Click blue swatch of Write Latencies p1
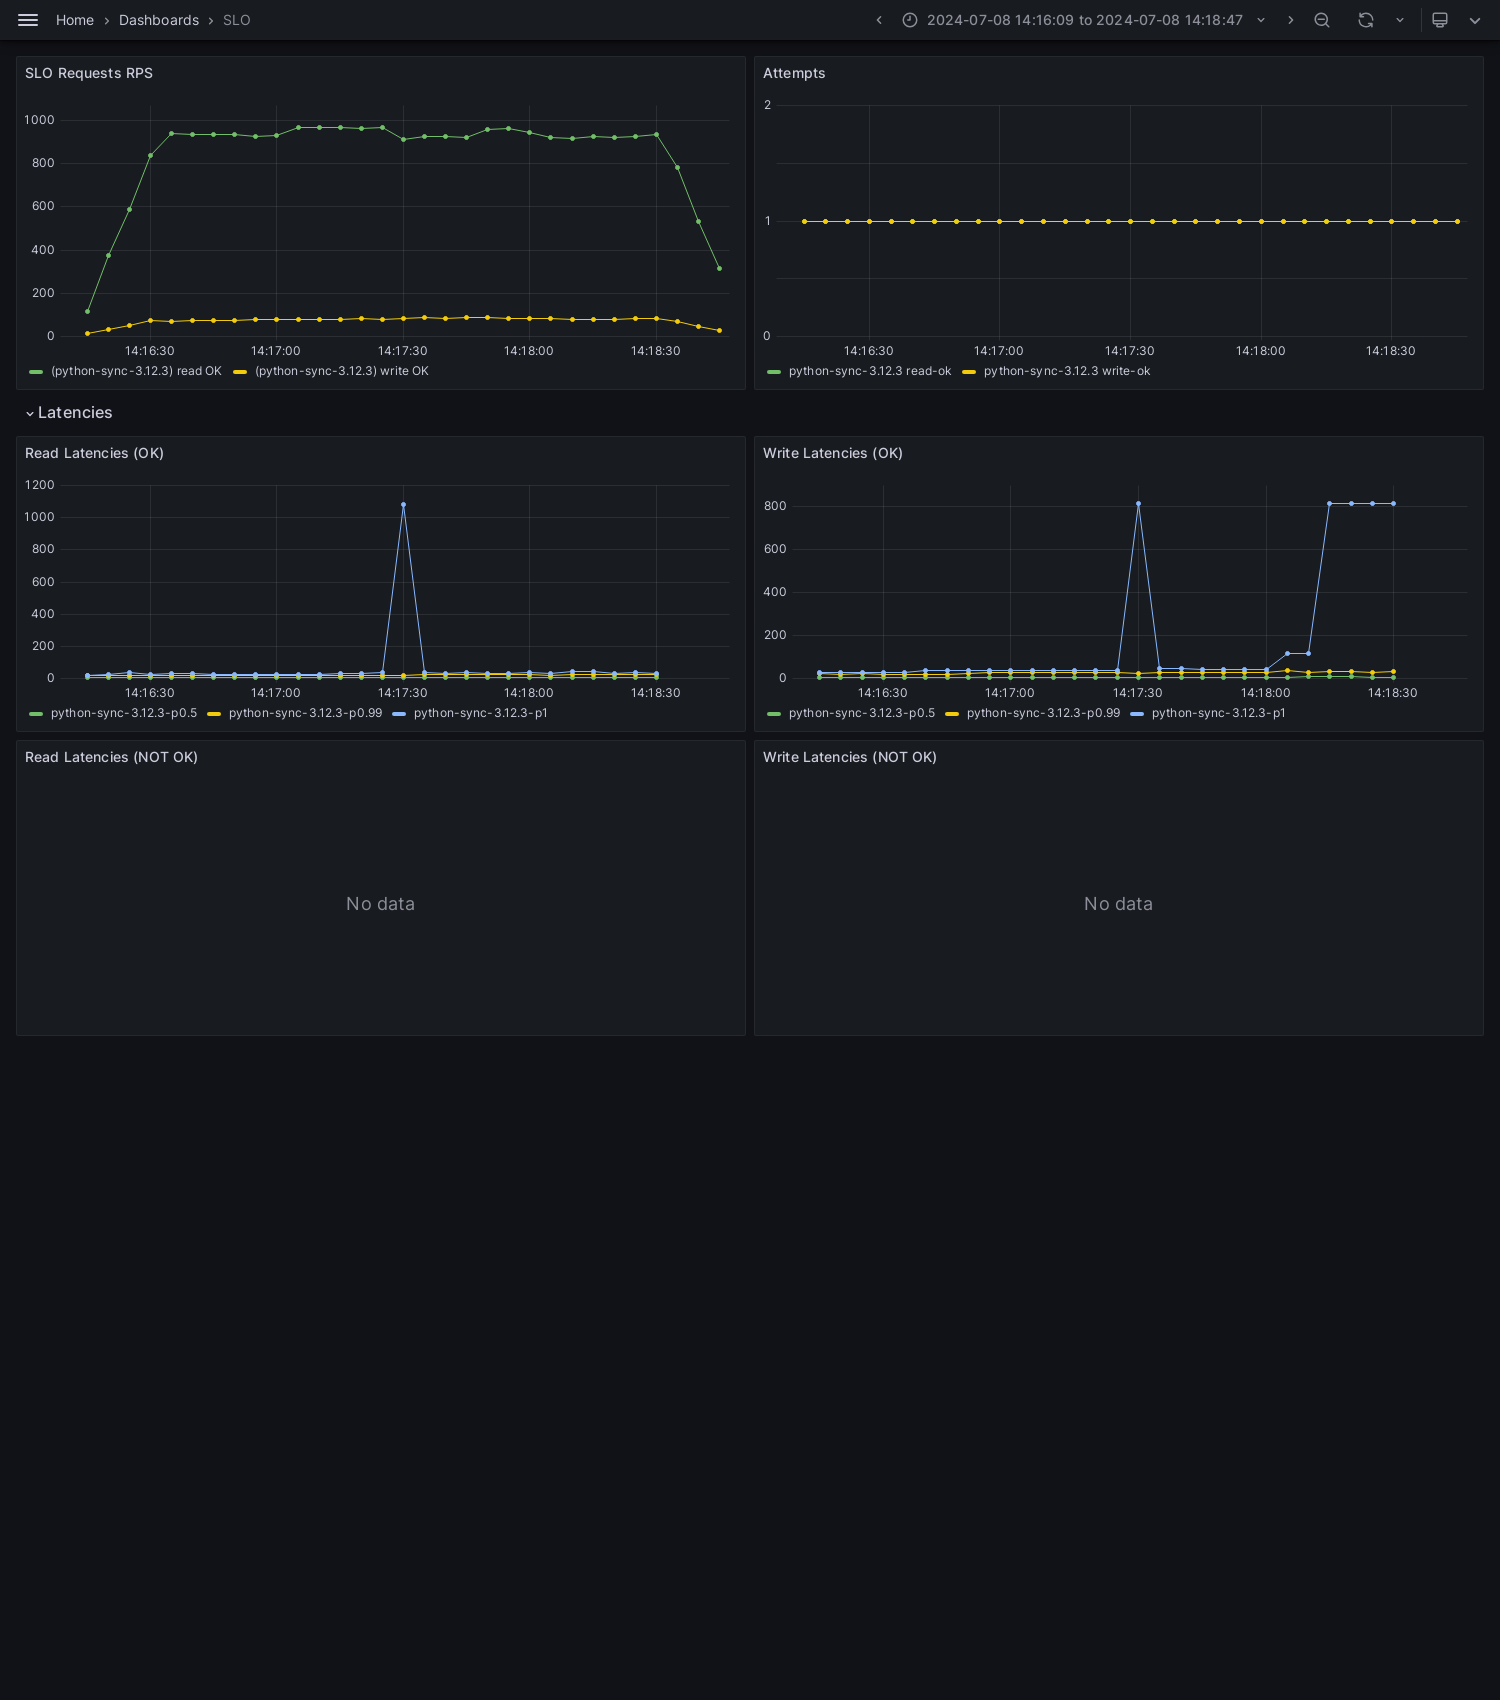 [1137, 714]
